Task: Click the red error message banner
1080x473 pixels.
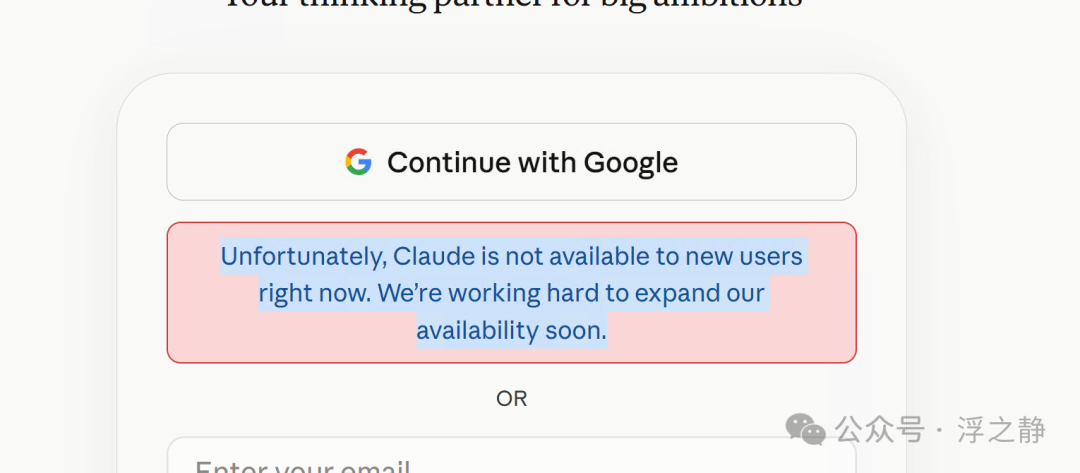Action: 512,293
